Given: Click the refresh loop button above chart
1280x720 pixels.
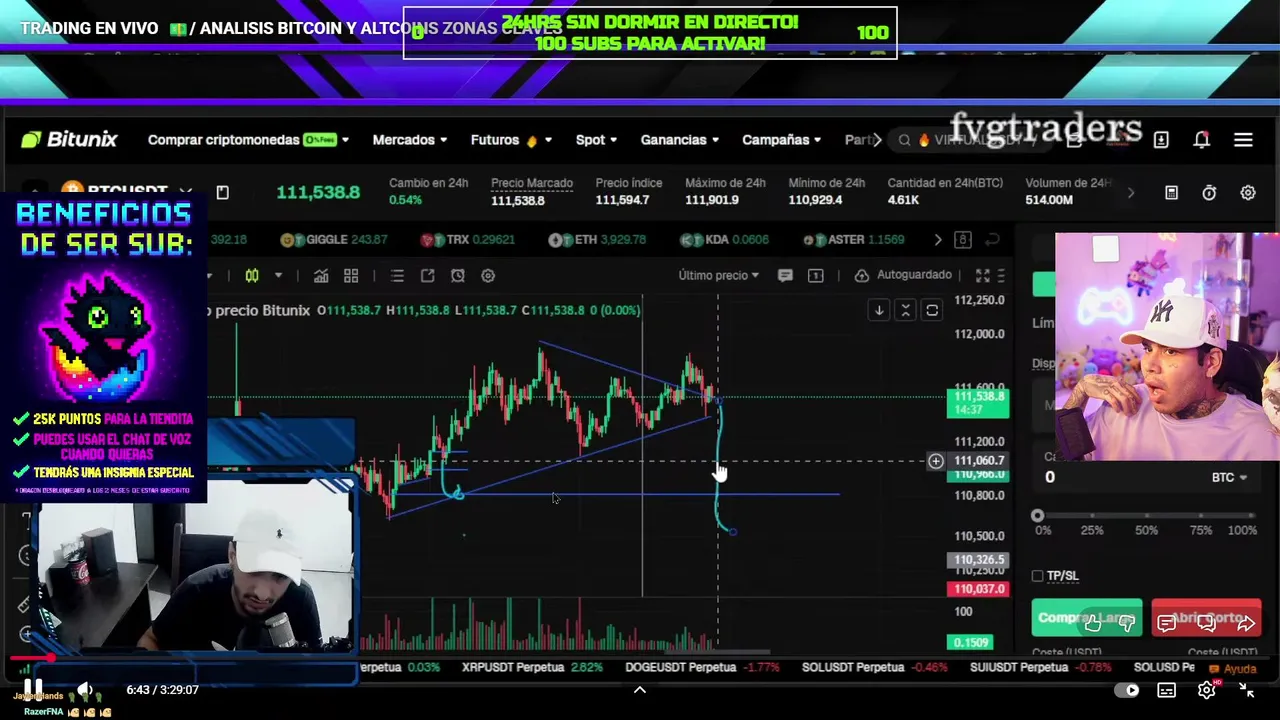Looking at the screenshot, I should tap(932, 310).
